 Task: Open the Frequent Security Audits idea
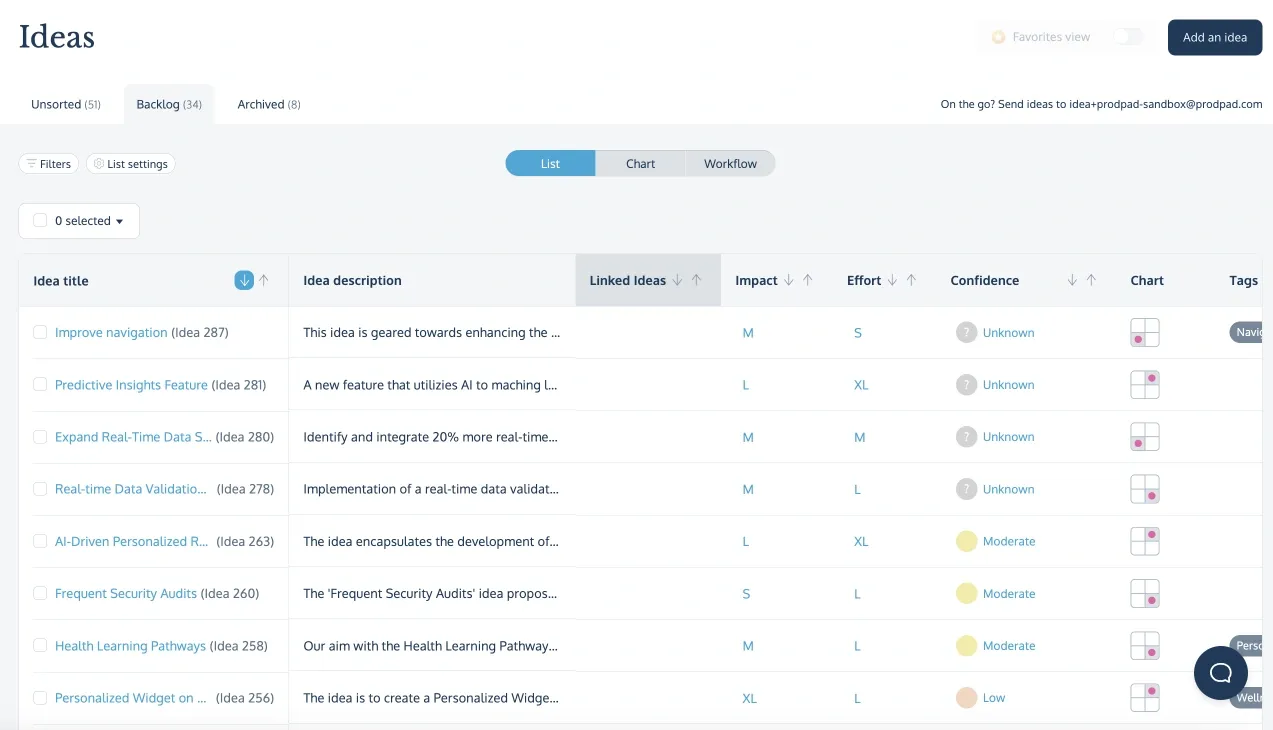click(125, 593)
